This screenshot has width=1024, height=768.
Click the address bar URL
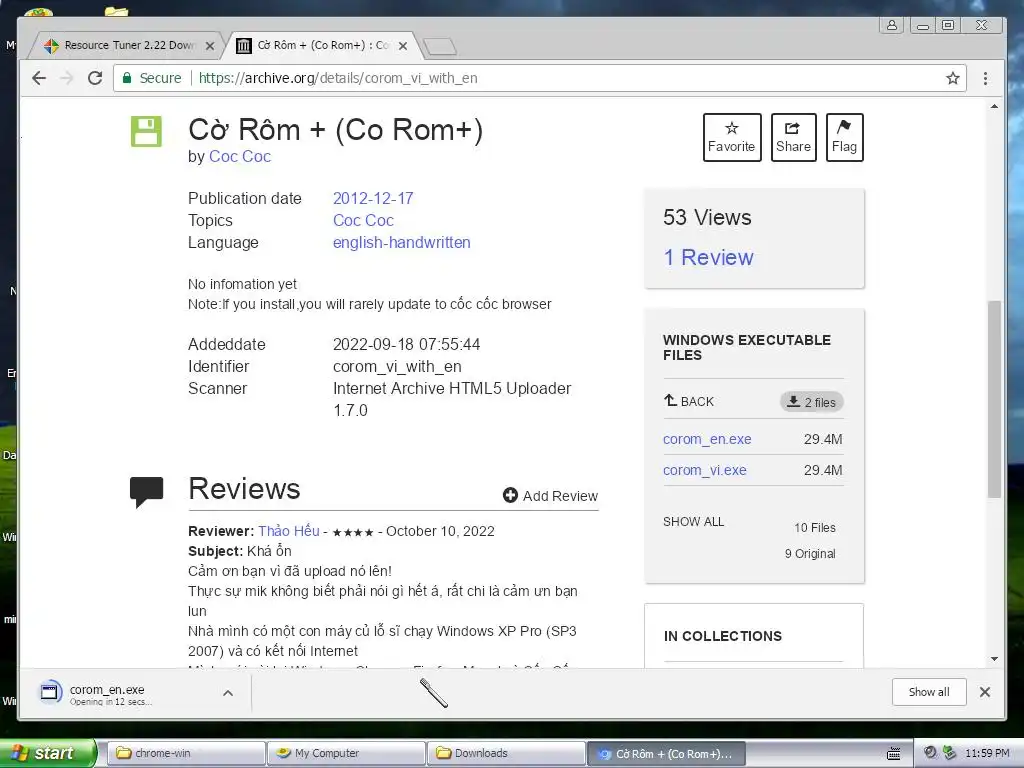(338, 78)
